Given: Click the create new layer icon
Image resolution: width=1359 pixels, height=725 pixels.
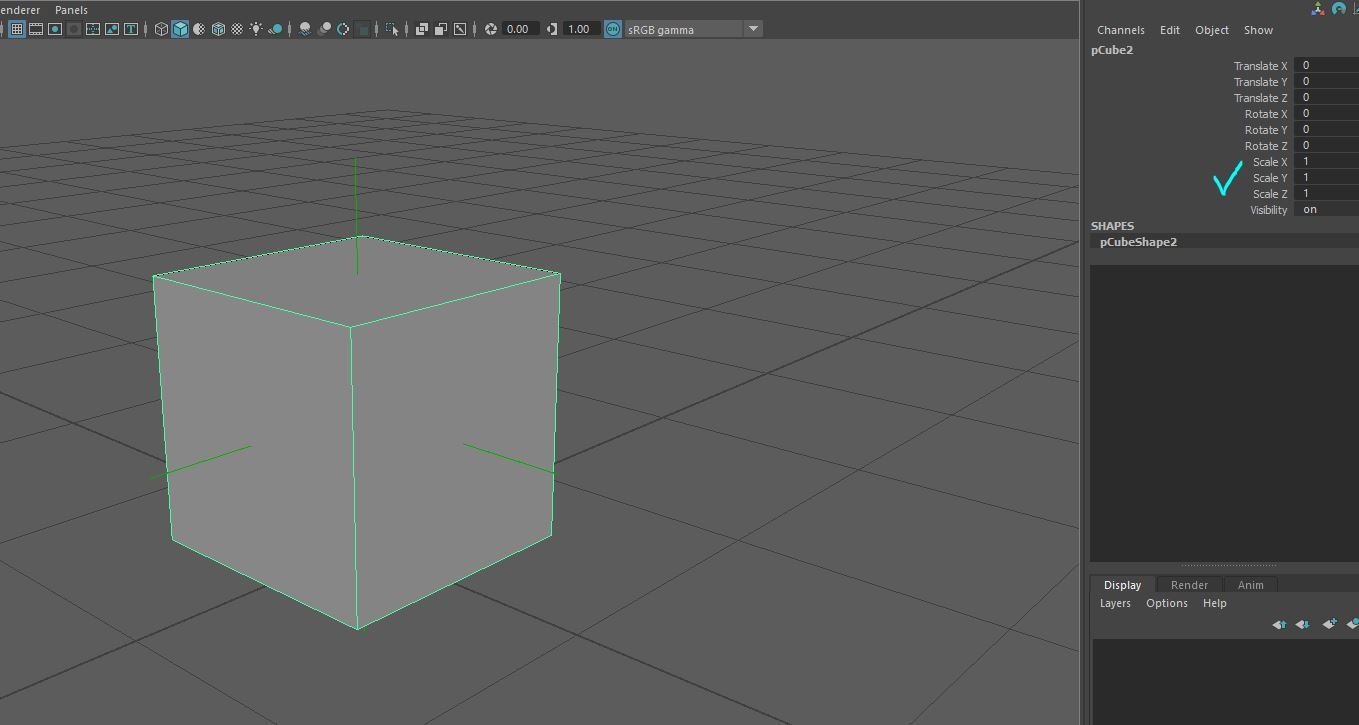Looking at the screenshot, I should tap(1329, 624).
